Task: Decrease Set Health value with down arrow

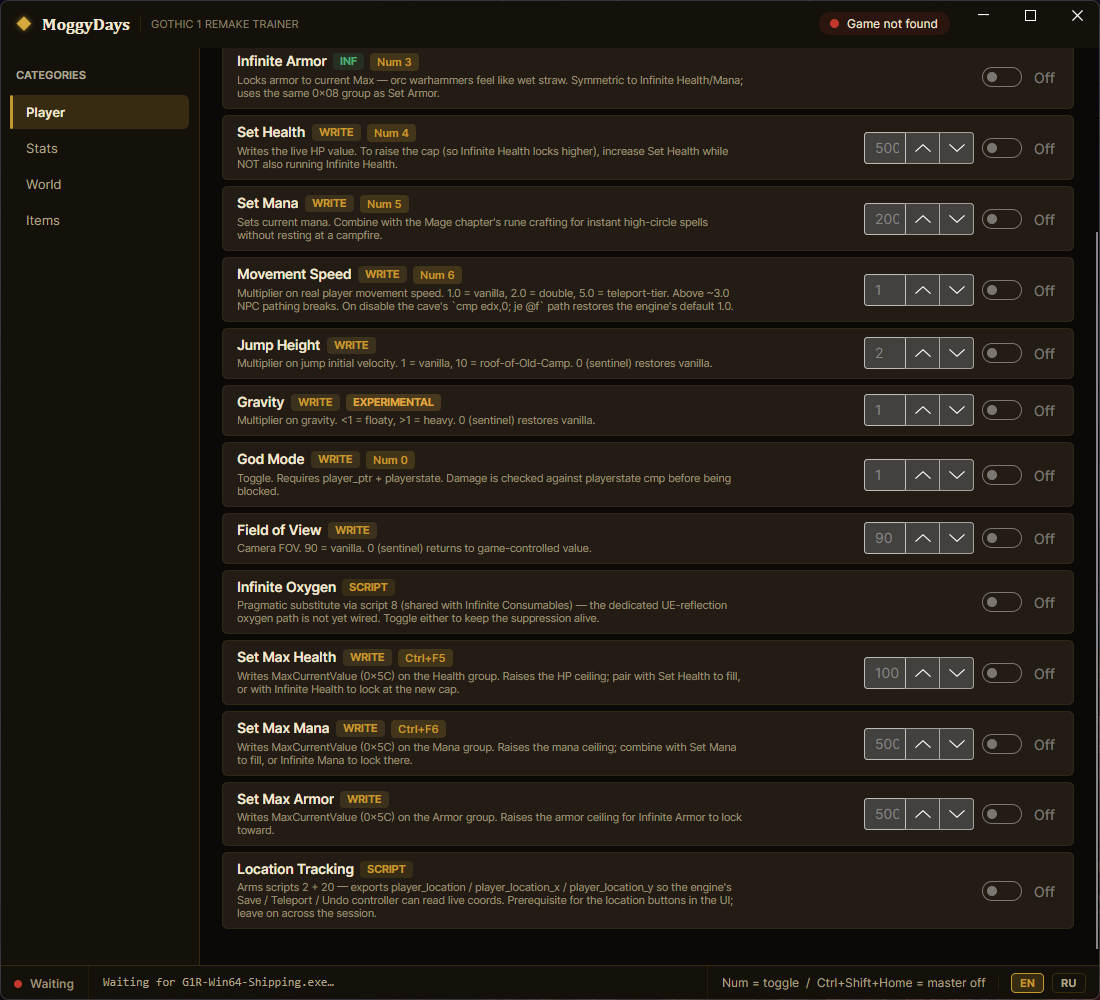Action: 956,148
